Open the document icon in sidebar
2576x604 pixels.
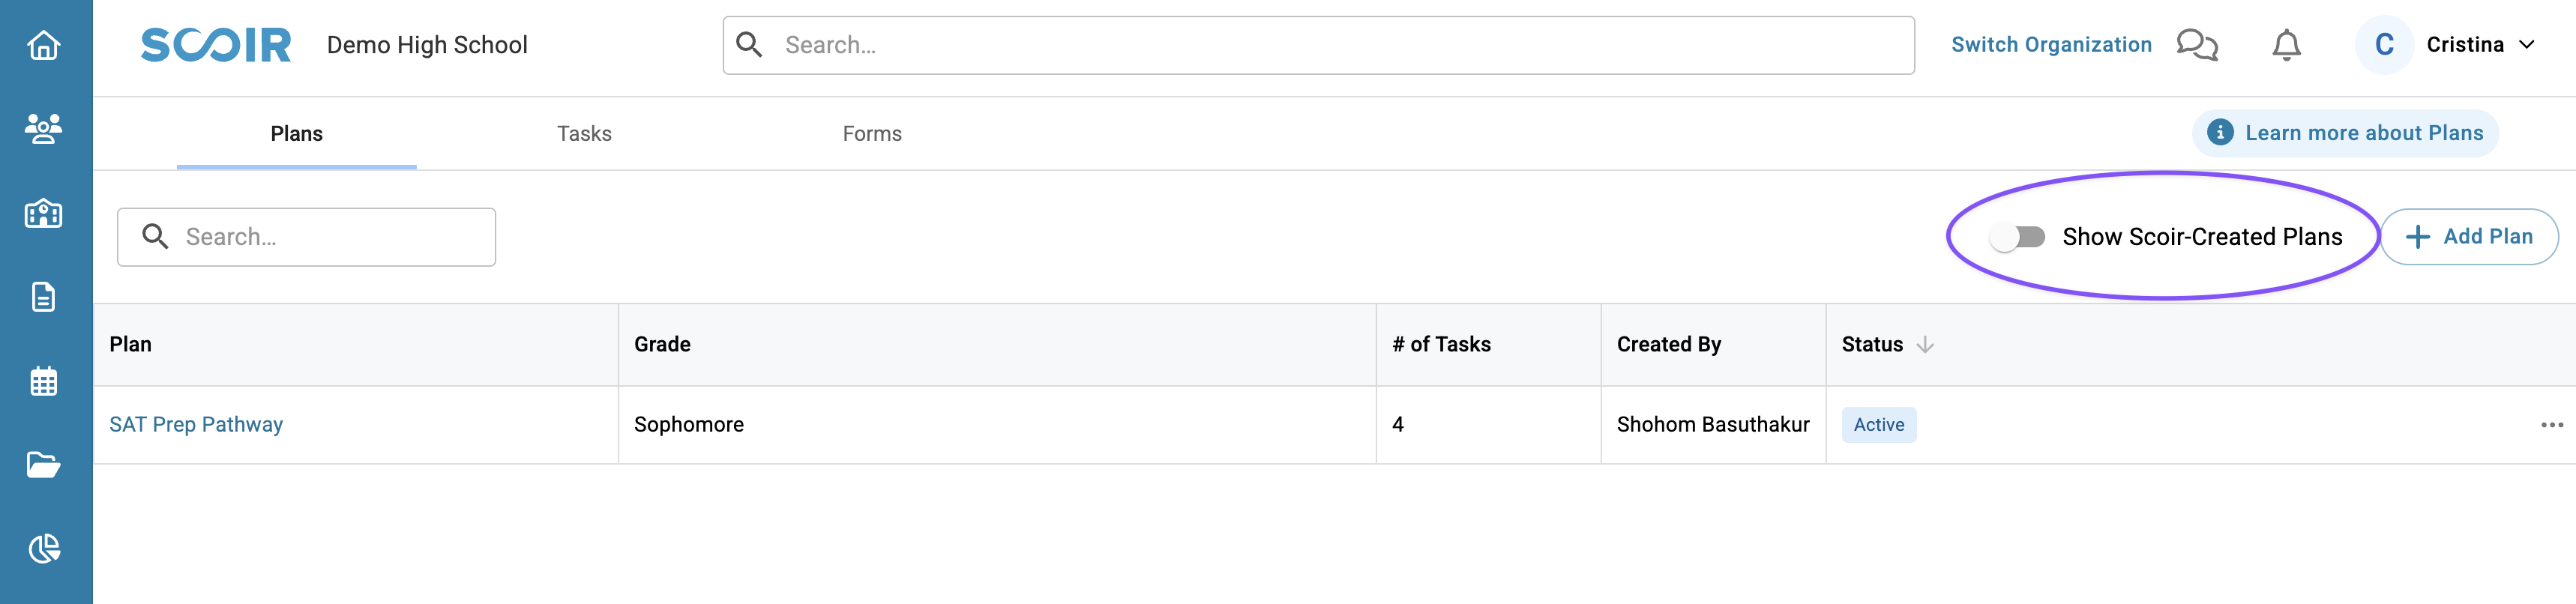click(x=44, y=297)
